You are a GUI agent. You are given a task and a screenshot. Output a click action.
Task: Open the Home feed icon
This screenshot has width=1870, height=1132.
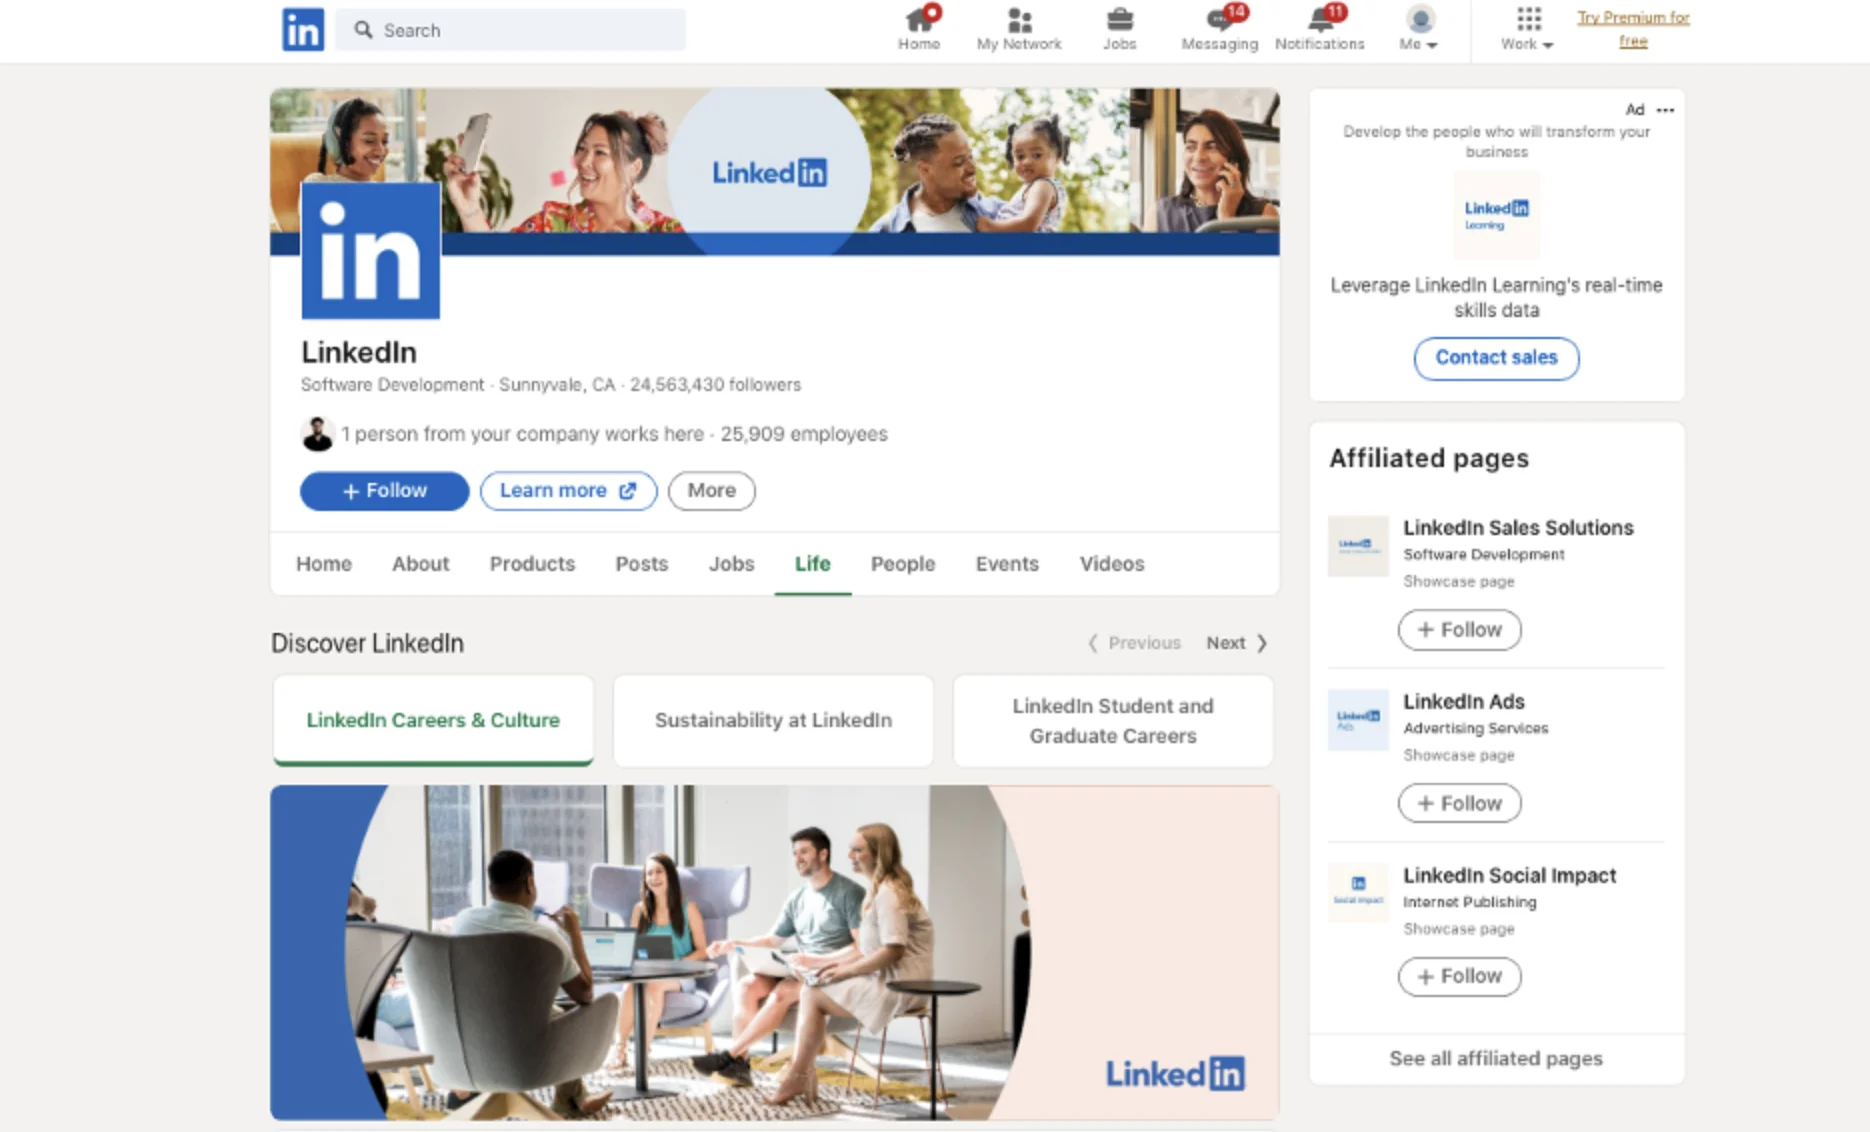click(x=918, y=29)
